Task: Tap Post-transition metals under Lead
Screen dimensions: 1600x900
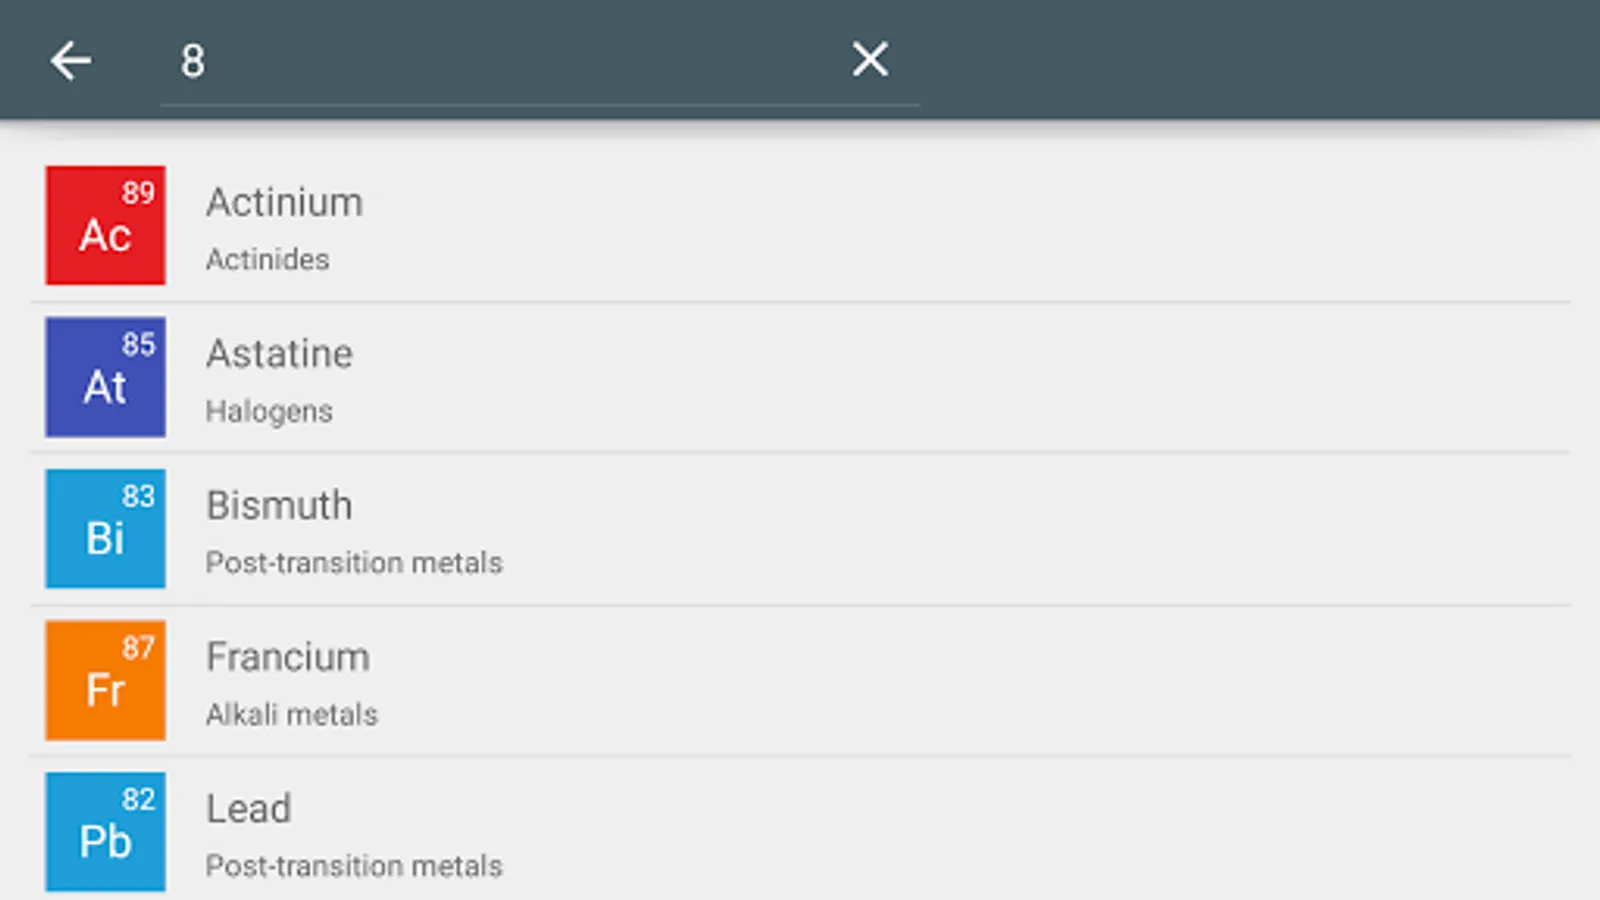Action: (354, 866)
